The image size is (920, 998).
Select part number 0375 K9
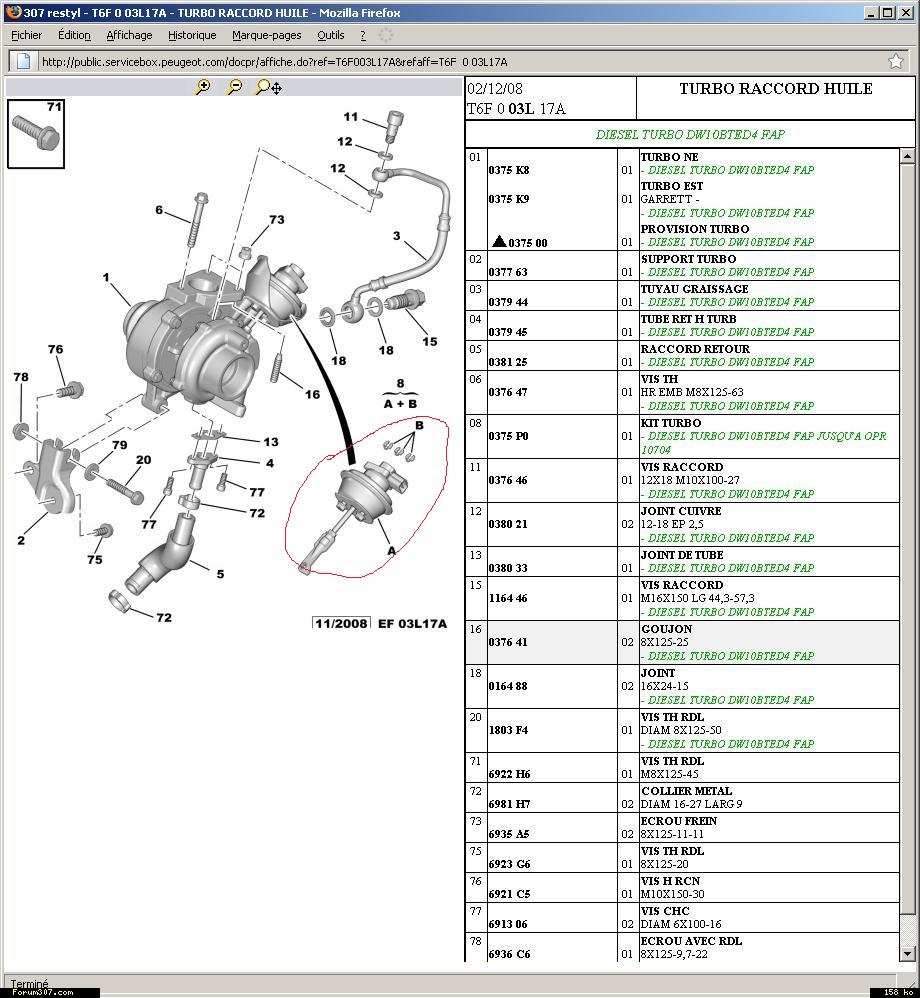coord(509,199)
